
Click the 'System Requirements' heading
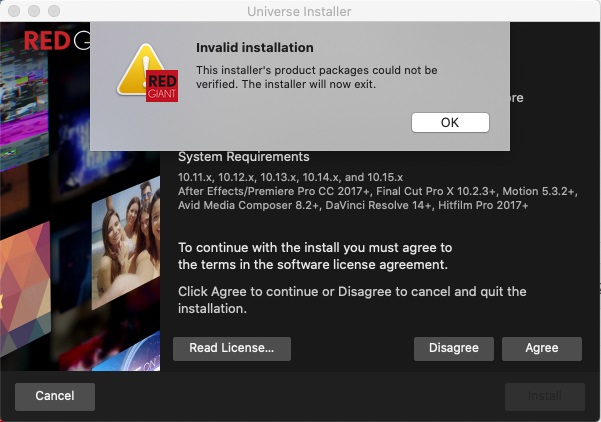[244, 157]
